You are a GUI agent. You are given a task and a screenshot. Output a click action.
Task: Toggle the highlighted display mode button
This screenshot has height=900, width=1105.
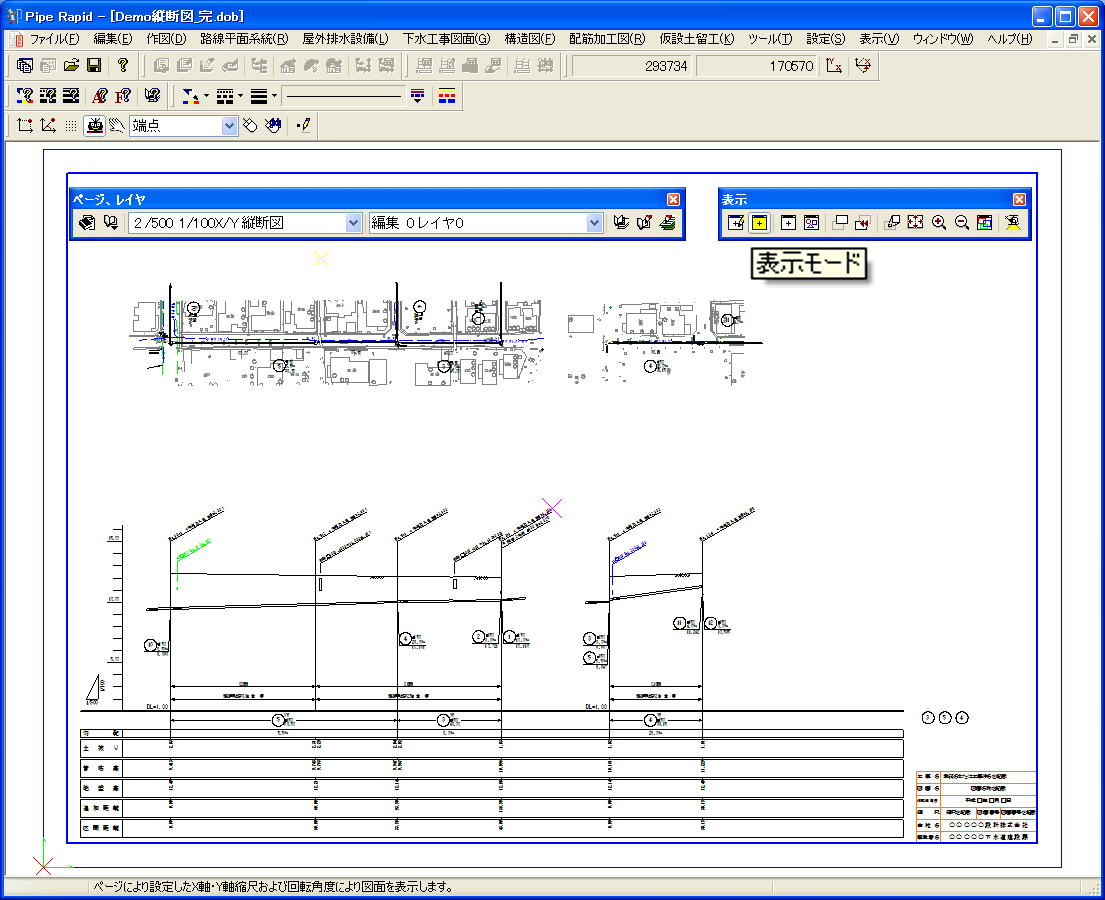pos(759,223)
